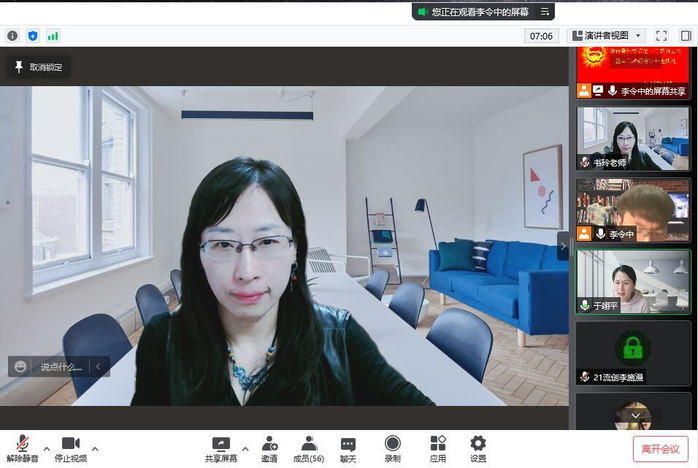The width and height of the screenshot is (698, 468).
Task: Toggle microphone with 解除静音 button
Action: [x=21, y=448]
